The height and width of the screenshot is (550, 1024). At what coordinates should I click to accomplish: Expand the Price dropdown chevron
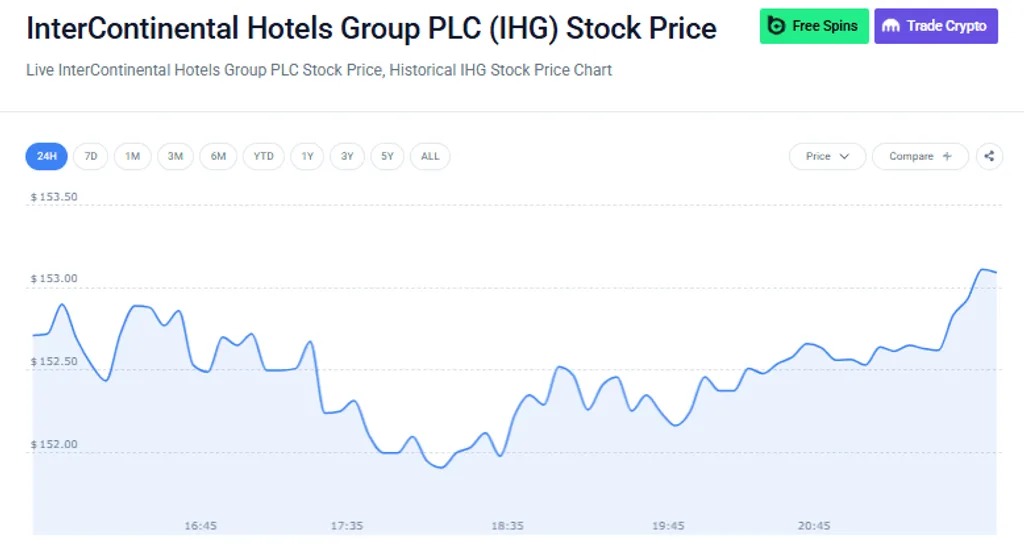(844, 156)
